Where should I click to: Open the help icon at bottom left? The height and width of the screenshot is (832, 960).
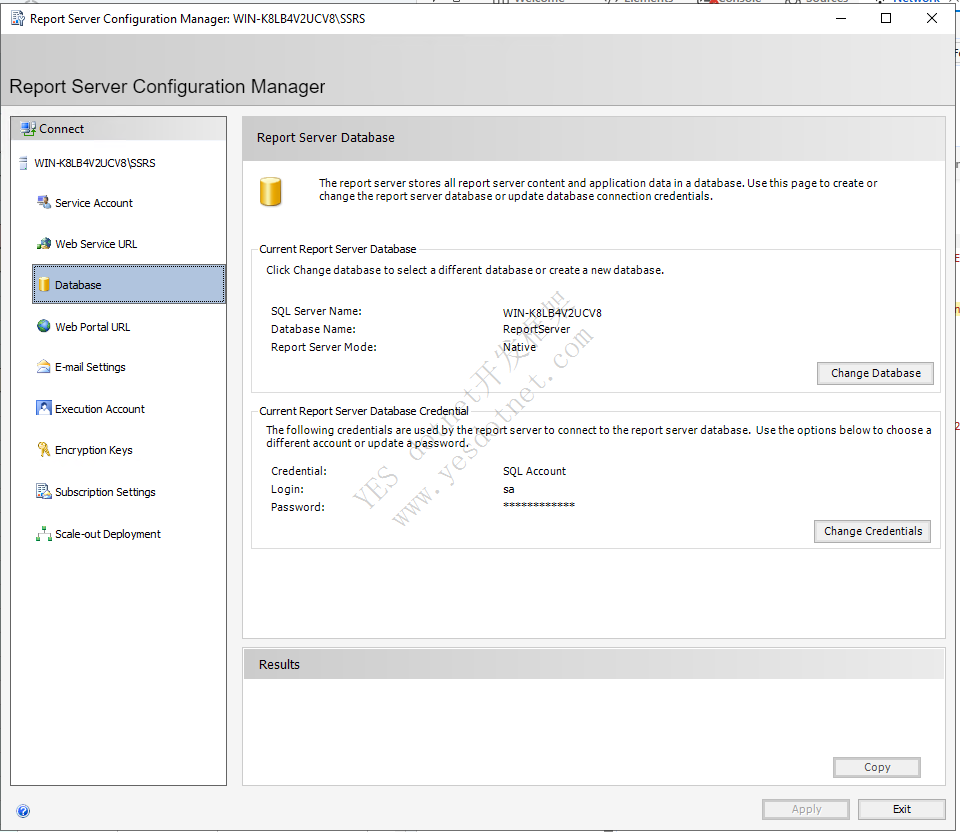pyautogui.click(x=23, y=811)
